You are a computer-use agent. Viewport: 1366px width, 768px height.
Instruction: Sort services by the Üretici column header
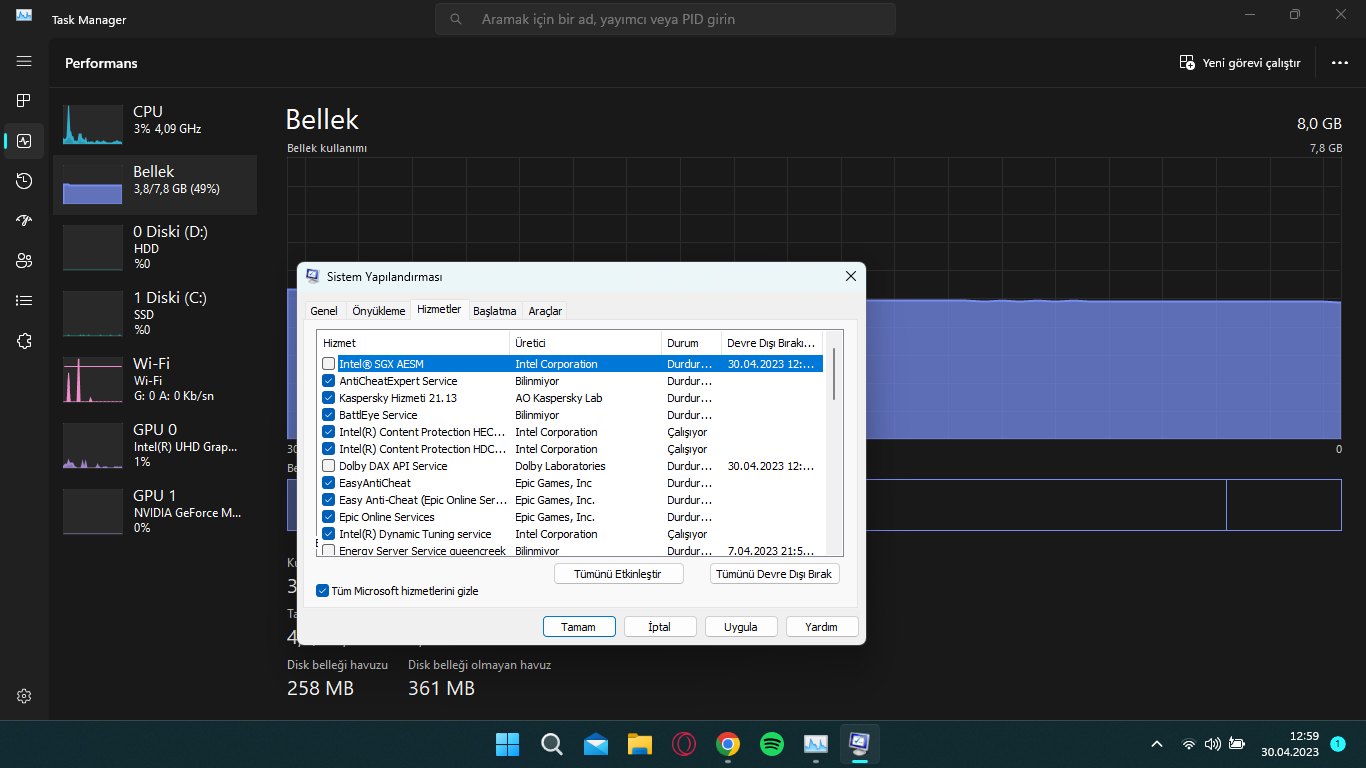tap(585, 343)
